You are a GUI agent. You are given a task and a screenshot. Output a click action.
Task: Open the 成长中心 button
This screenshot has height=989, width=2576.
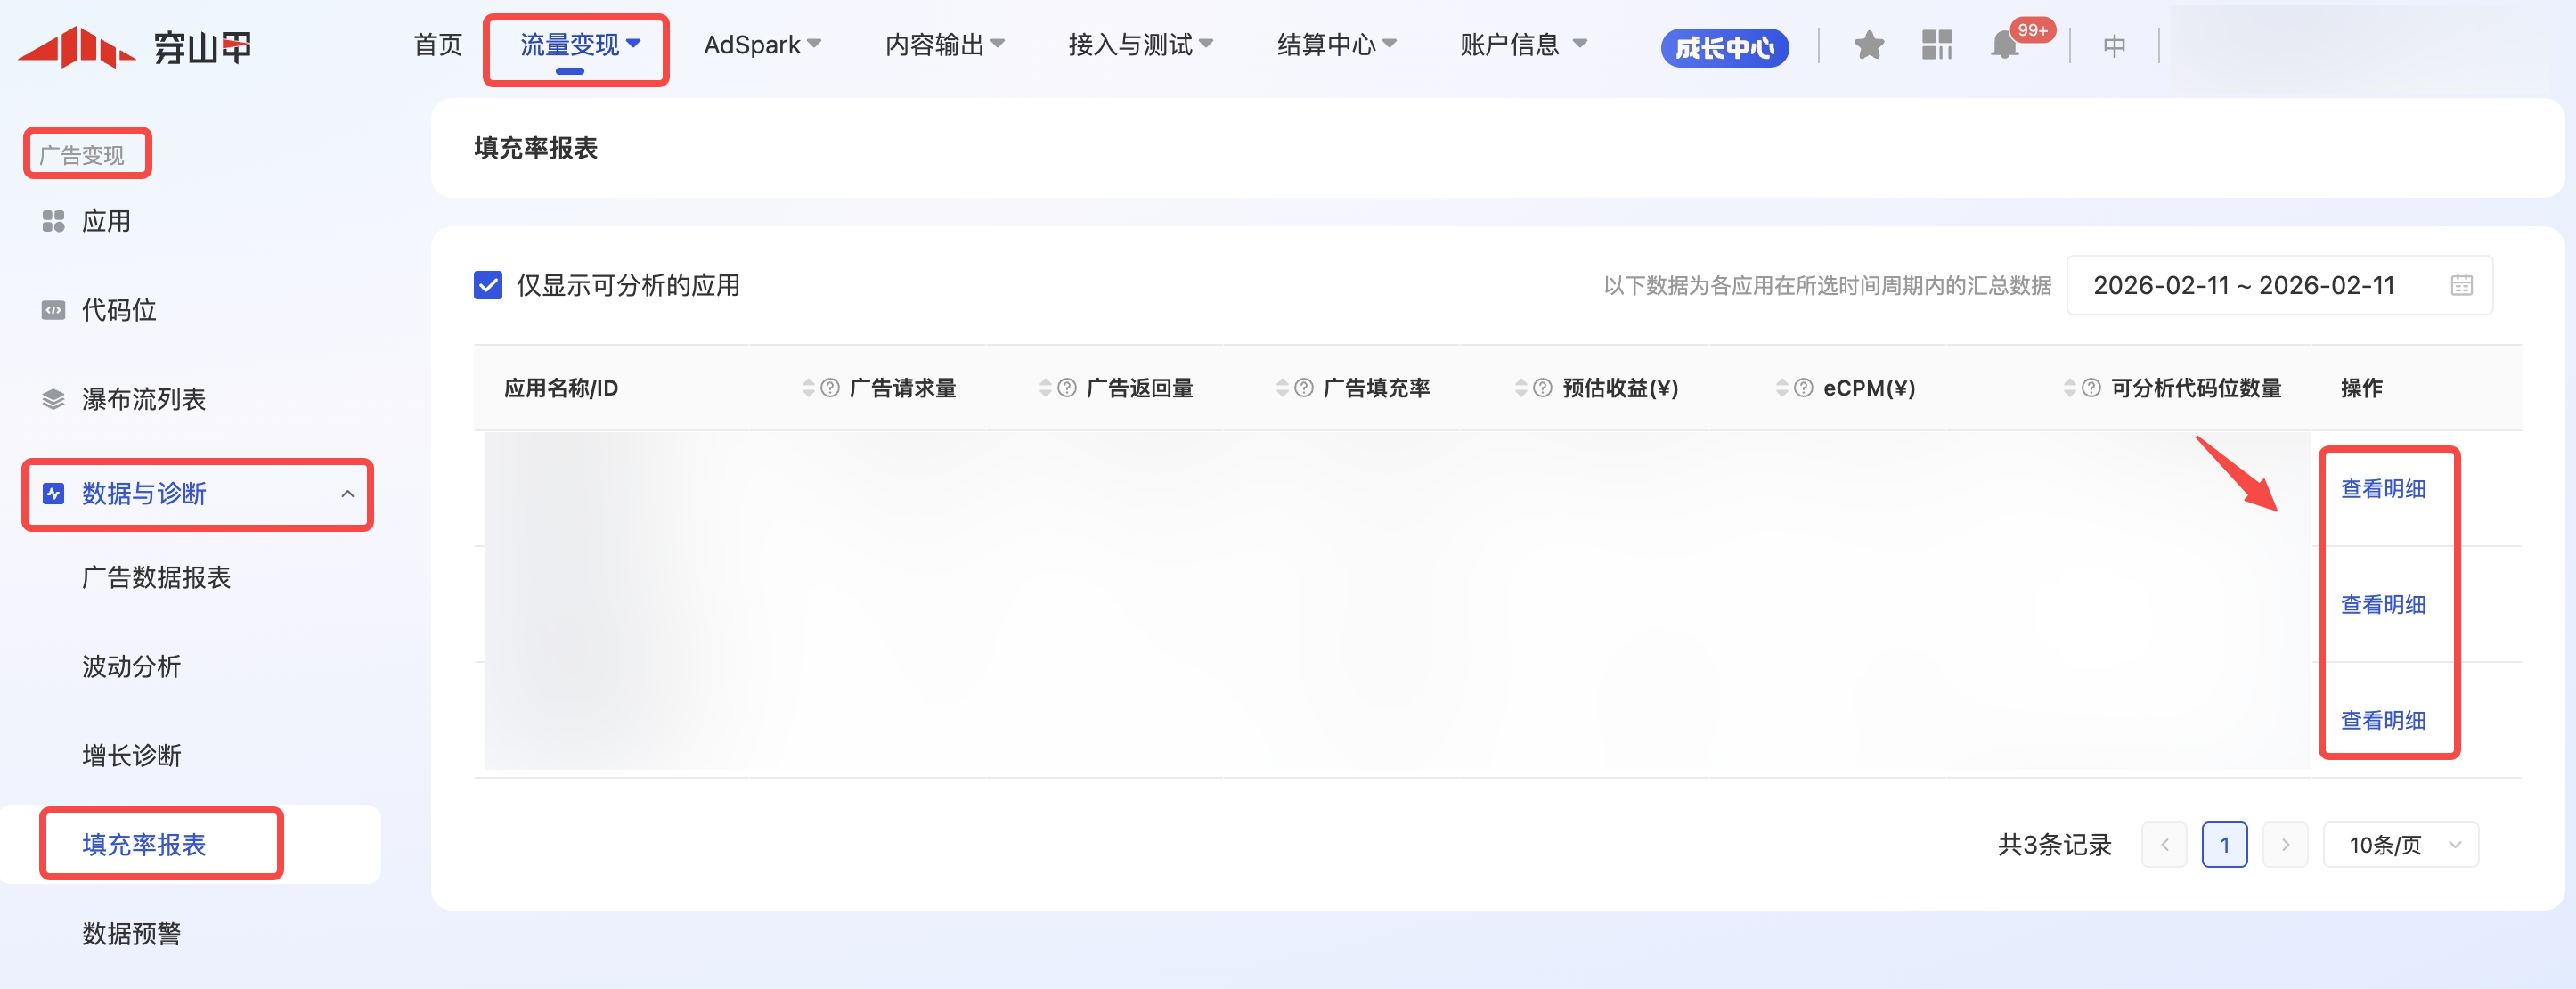1724,47
